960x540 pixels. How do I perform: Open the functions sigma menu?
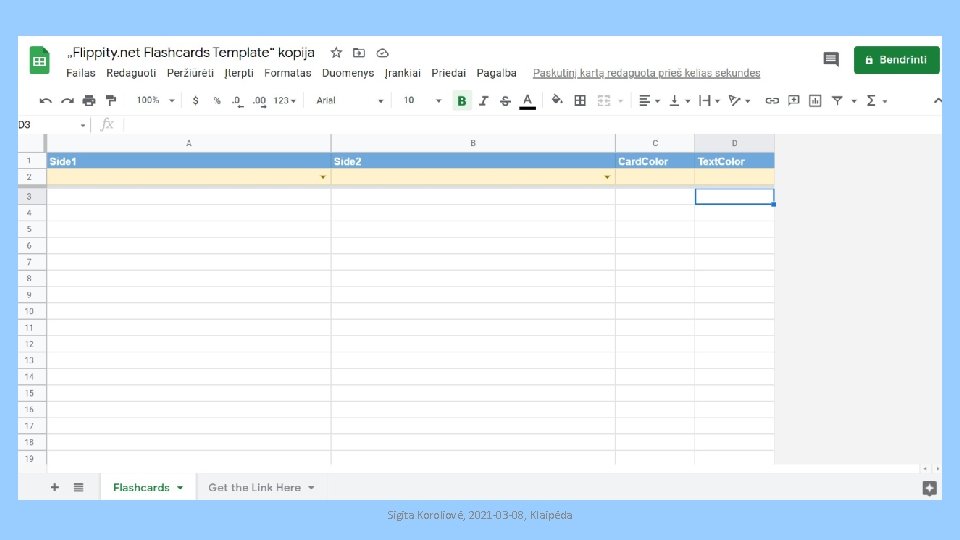[x=876, y=100]
